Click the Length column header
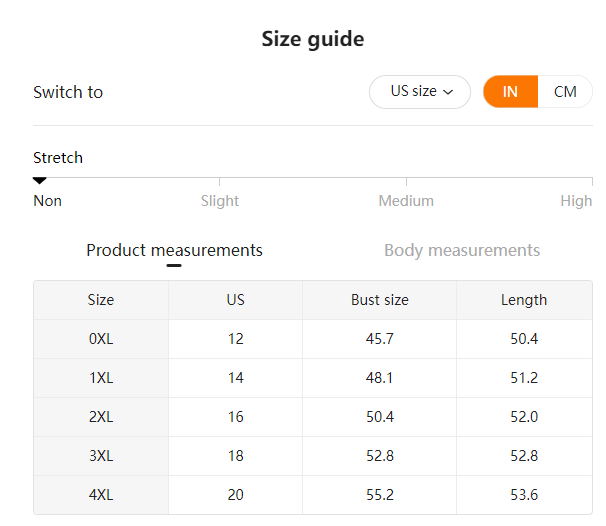The width and height of the screenshot is (606, 526). 524,300
